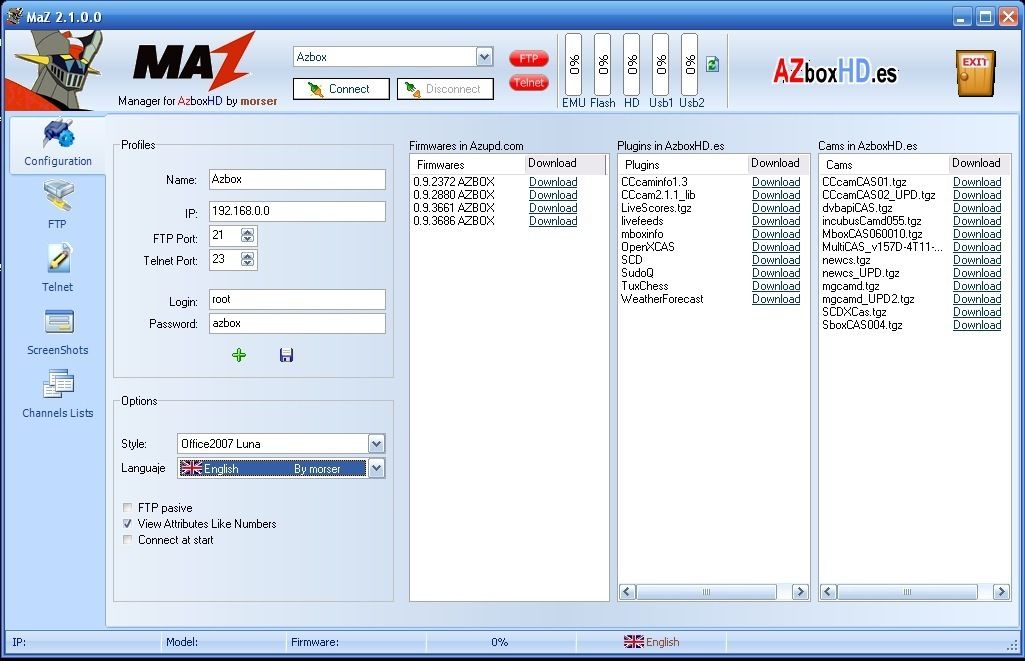1025x661 pixels.
Task: Open the Azbox profile dropdown
Action: (x=484, y=57)
